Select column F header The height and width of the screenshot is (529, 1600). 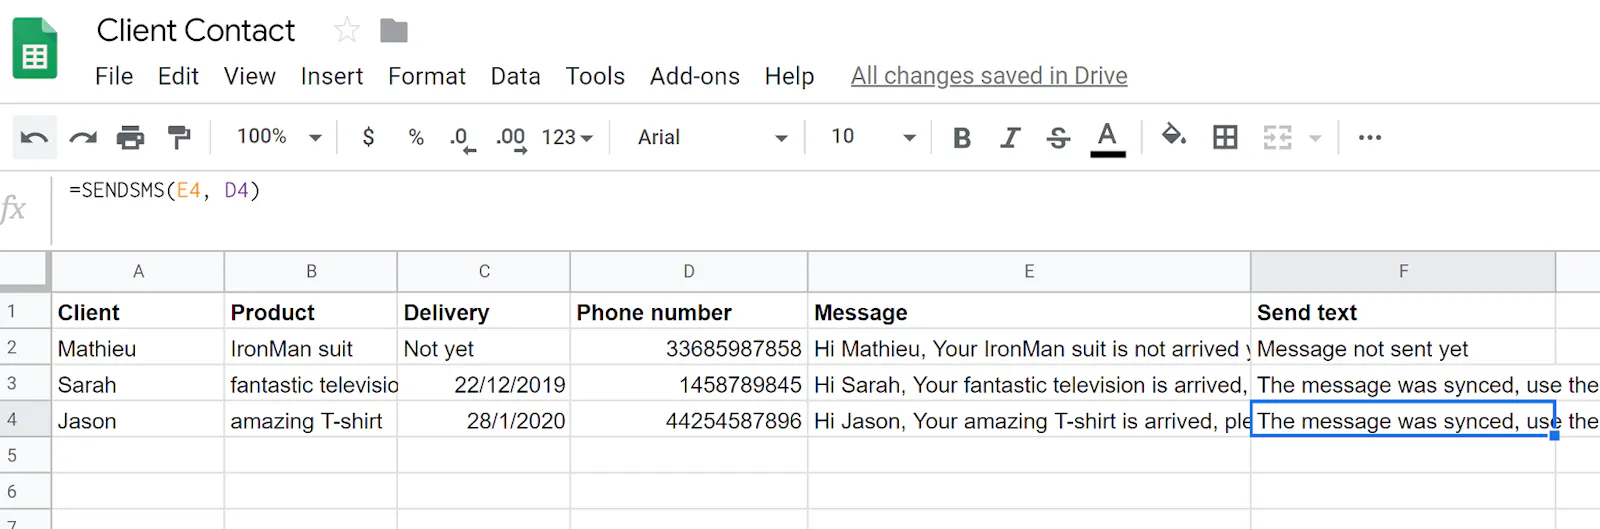pyautogui.click(x=1403, y=271)
